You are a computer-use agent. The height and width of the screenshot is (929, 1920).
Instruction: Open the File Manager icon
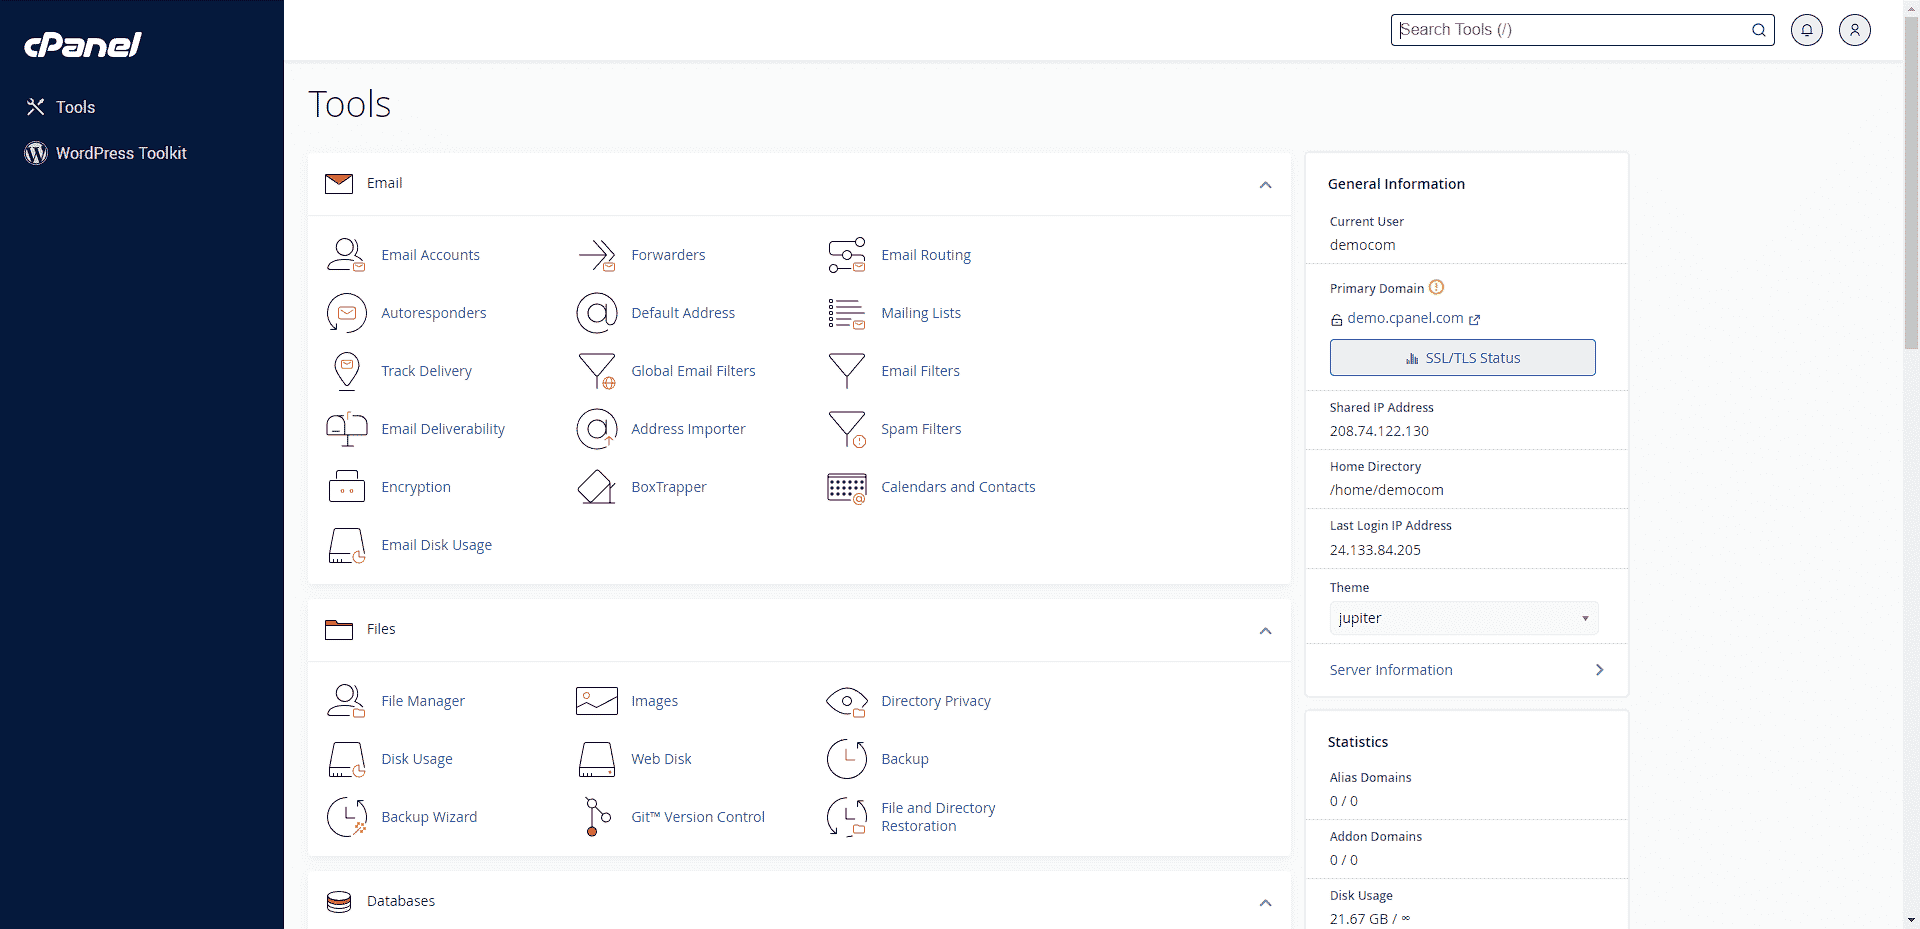[x=346, y=701]
